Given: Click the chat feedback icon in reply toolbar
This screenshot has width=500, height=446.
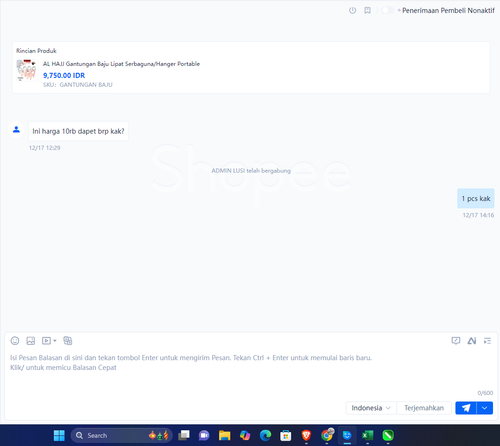Looking at the screenshot, I should click(x=456, y=341).
